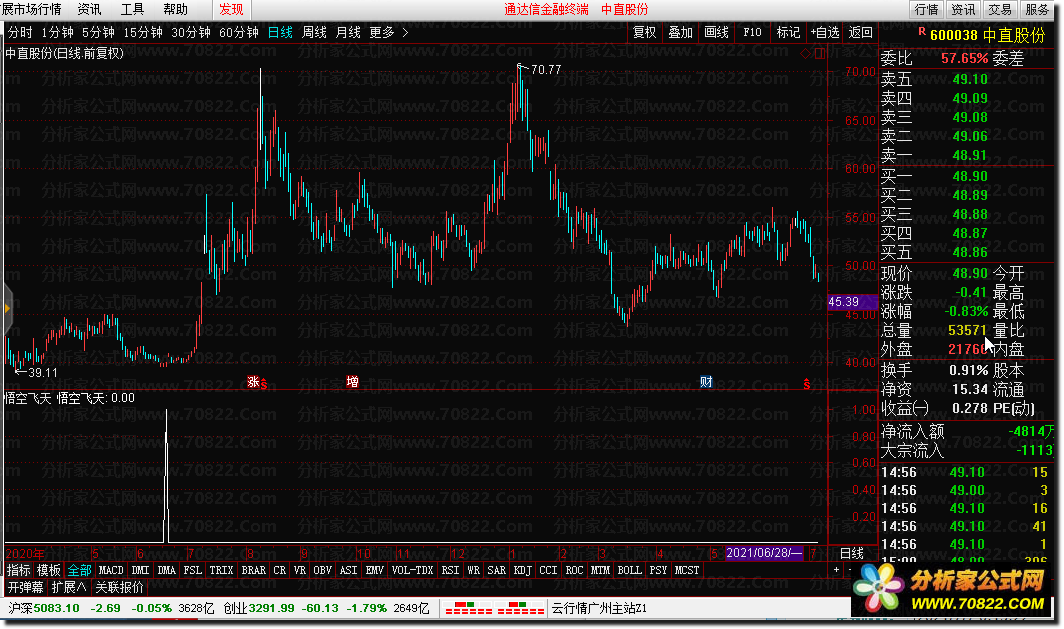Click the plus zoom button below chart

click(836, 570)
